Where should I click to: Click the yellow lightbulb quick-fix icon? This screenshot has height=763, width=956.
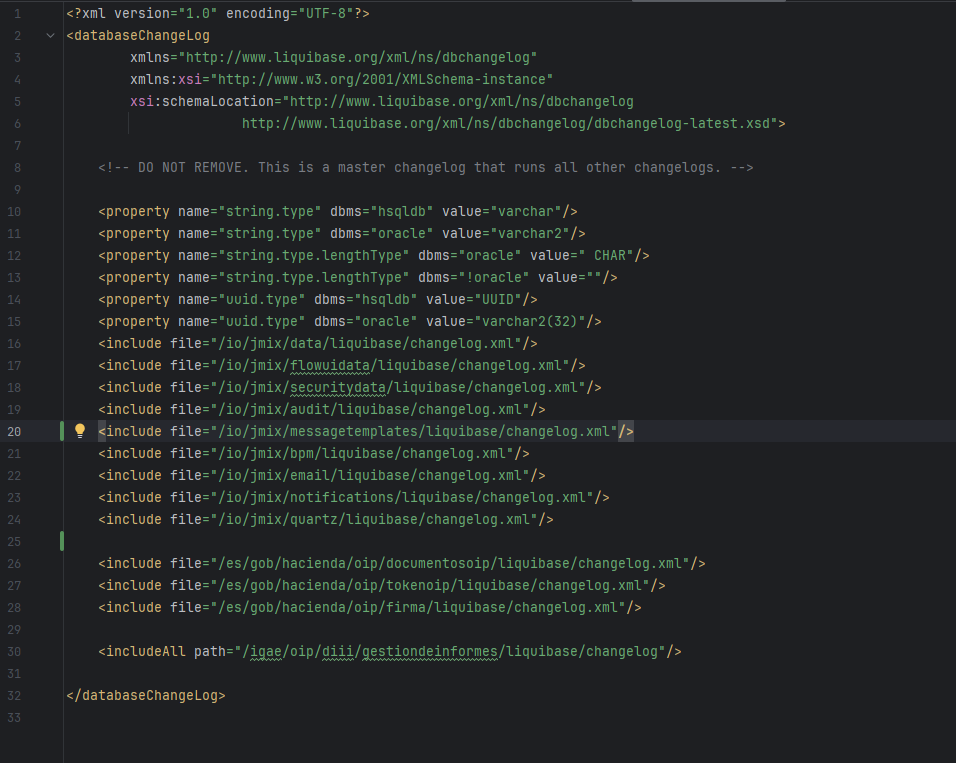click(81, 431)
